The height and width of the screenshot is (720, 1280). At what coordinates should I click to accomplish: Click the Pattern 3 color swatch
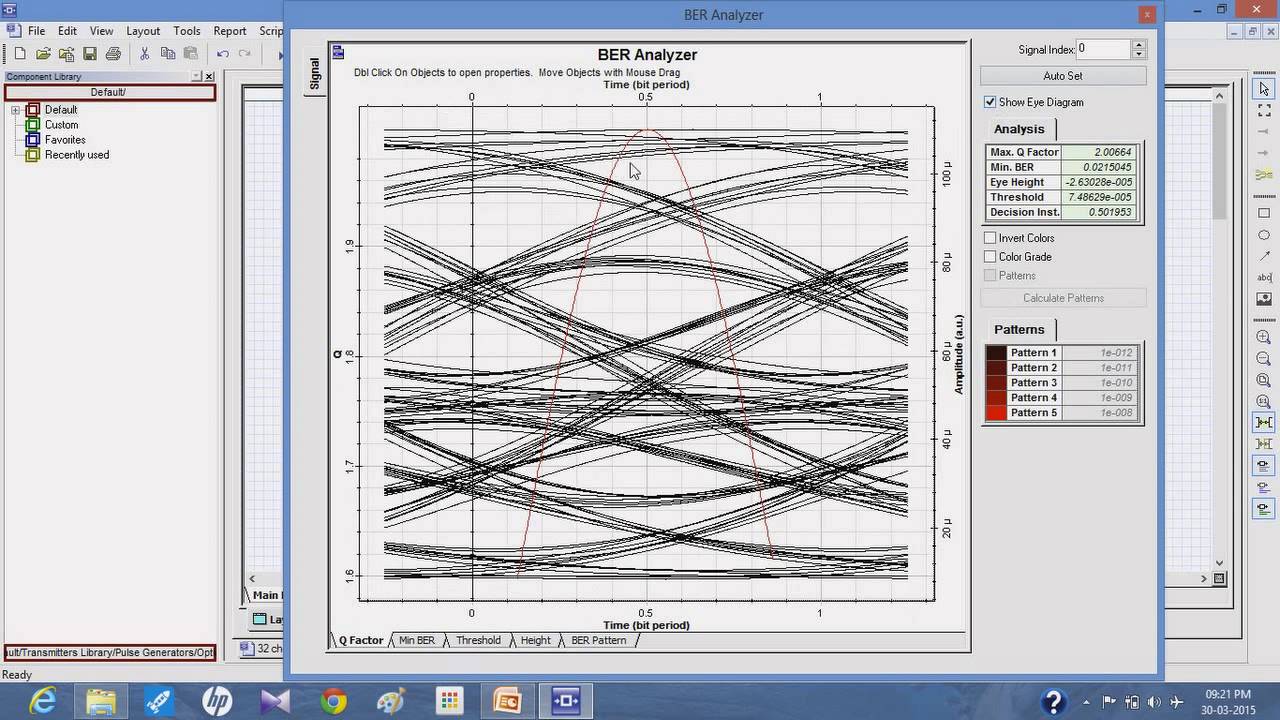click(996, 383)
